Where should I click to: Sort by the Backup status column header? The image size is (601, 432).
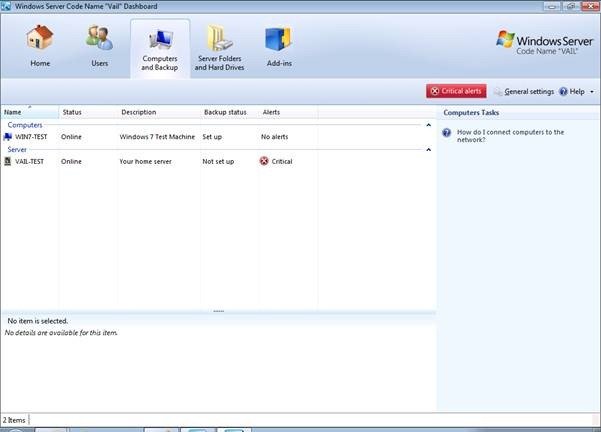point(230,112)
